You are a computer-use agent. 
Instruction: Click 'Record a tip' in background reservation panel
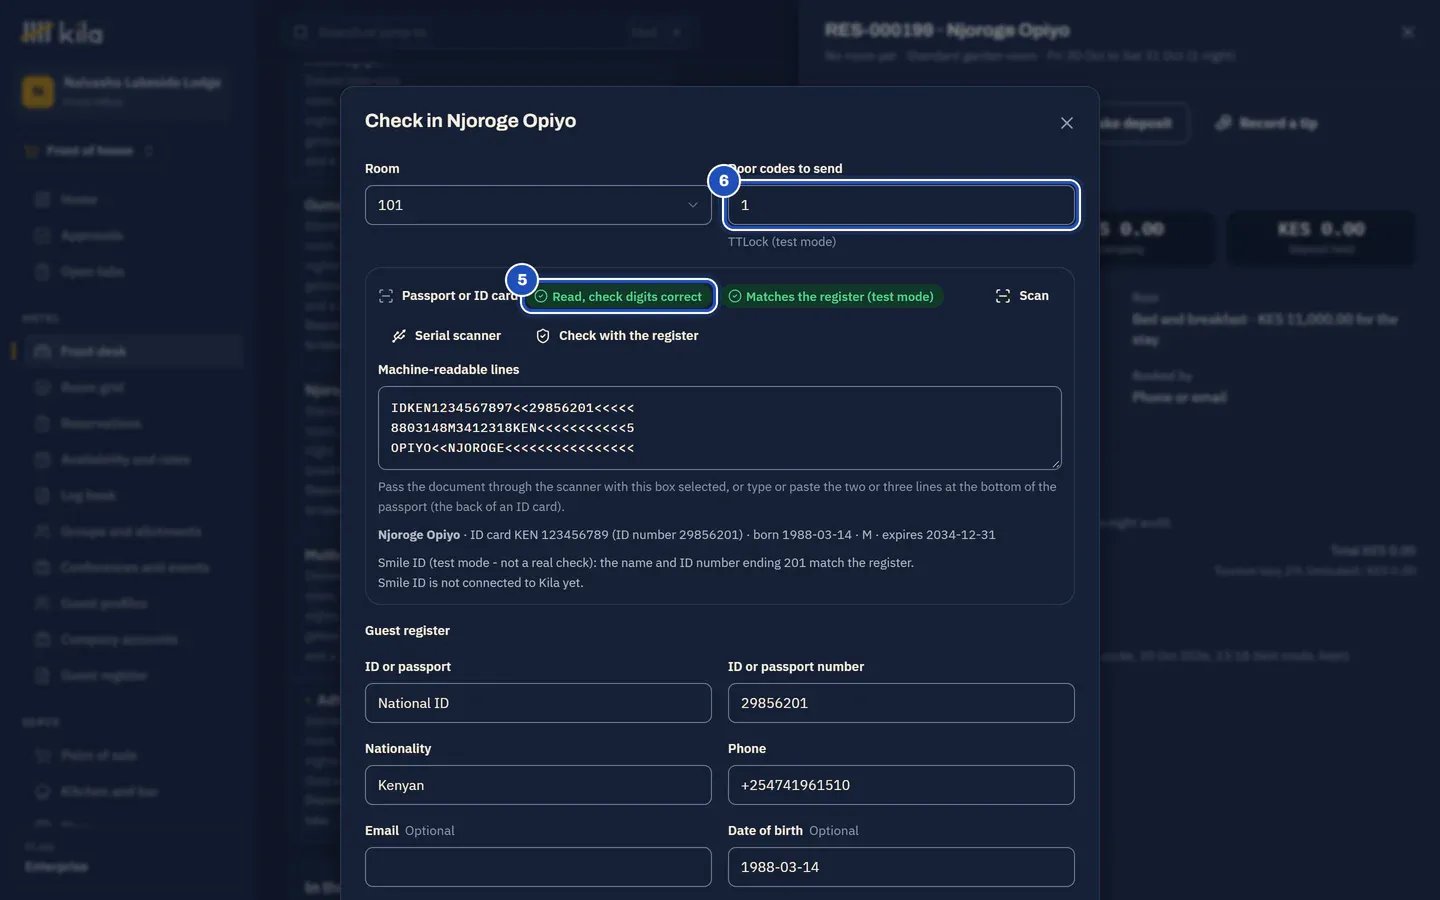[1267, 123]
